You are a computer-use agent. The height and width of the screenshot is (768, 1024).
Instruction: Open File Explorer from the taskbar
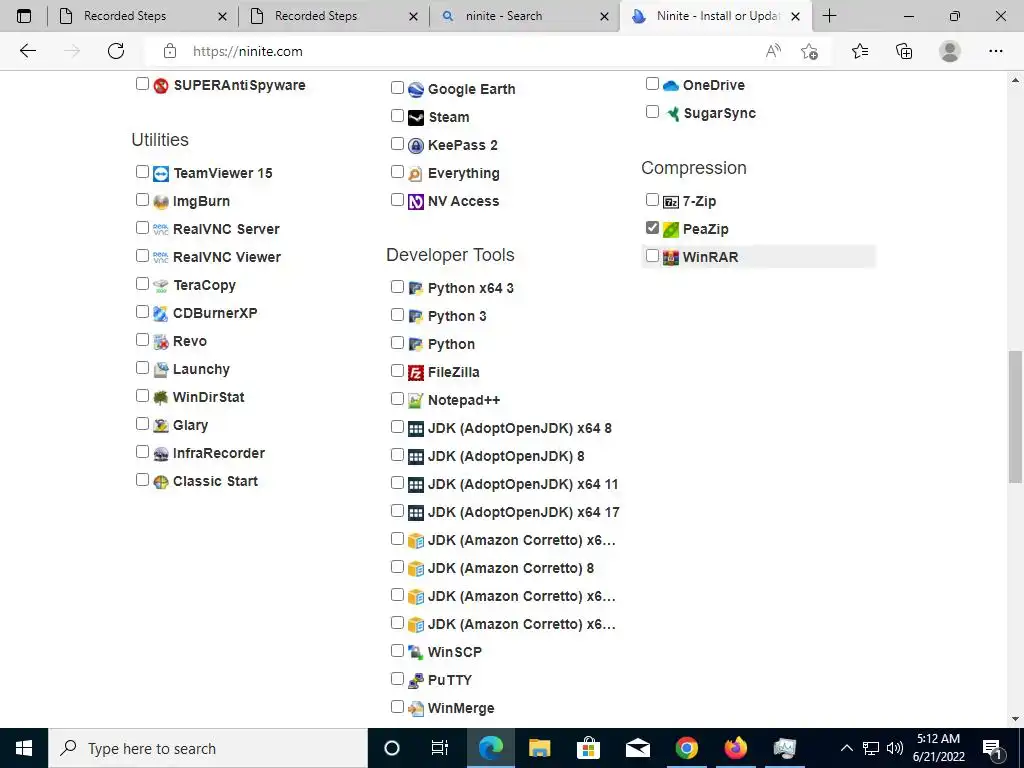(x=539, y=748)
